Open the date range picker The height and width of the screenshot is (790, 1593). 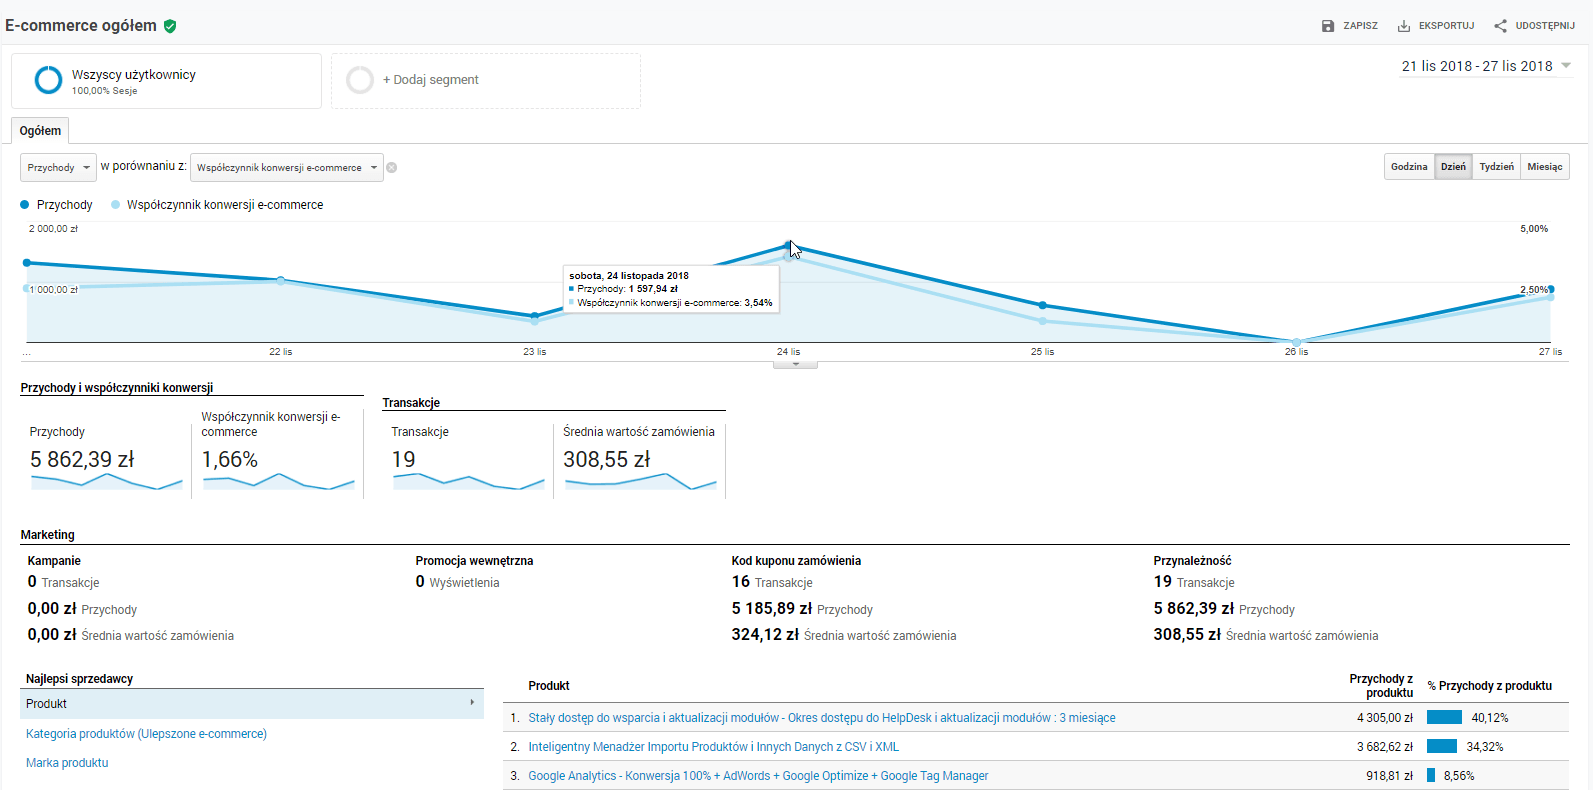coord(1485,66)
